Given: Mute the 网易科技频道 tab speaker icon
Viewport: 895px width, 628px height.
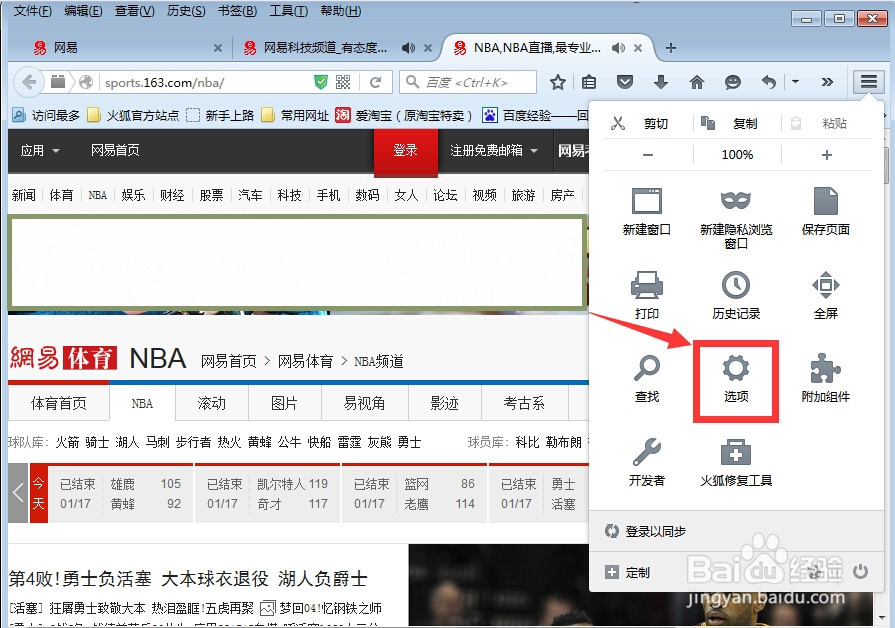Looking at the screenshot, I should pos(408,48).
